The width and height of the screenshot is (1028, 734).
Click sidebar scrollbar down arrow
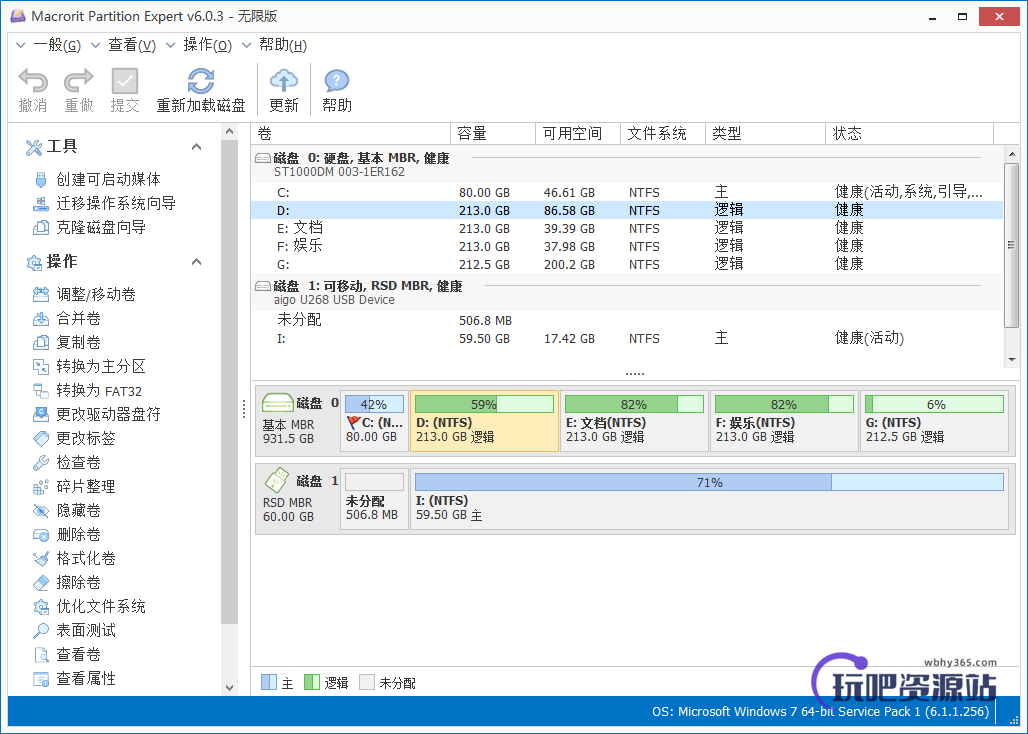[x=229, y=687]
